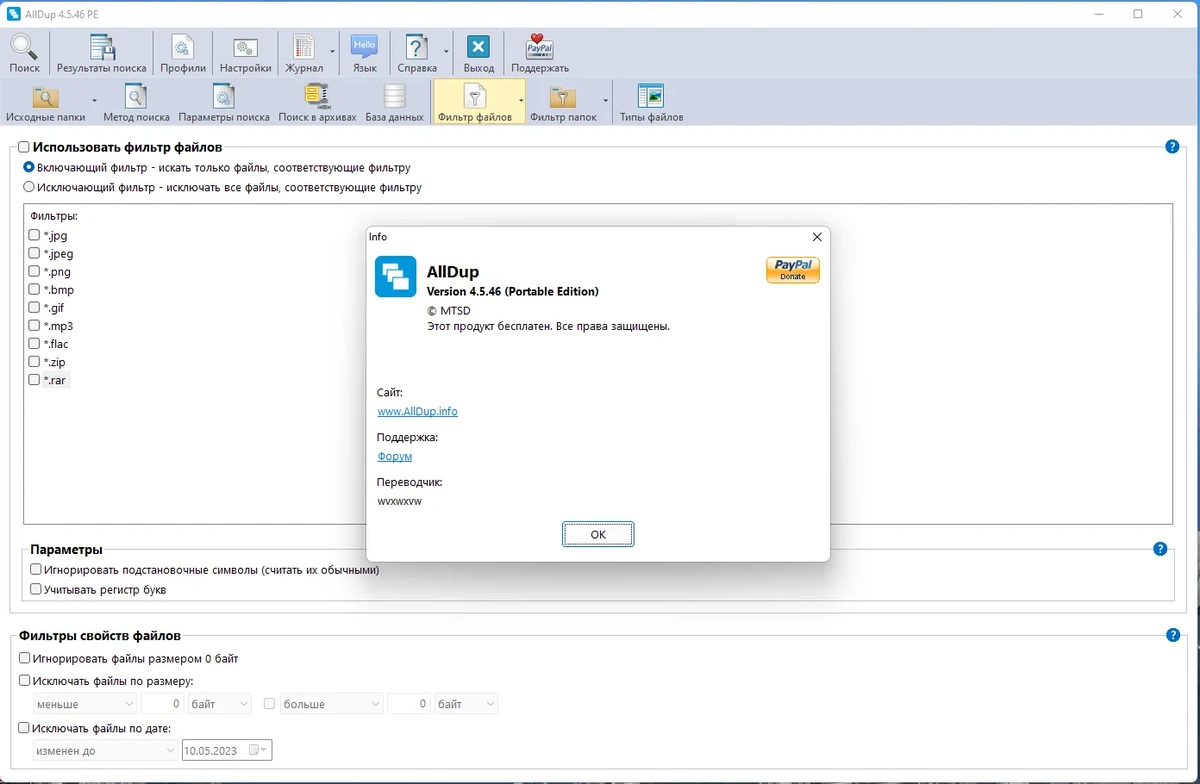This screenshot has height=784, width=1200.
Task: Check the *.png filter box
Action: click(34, 271)
